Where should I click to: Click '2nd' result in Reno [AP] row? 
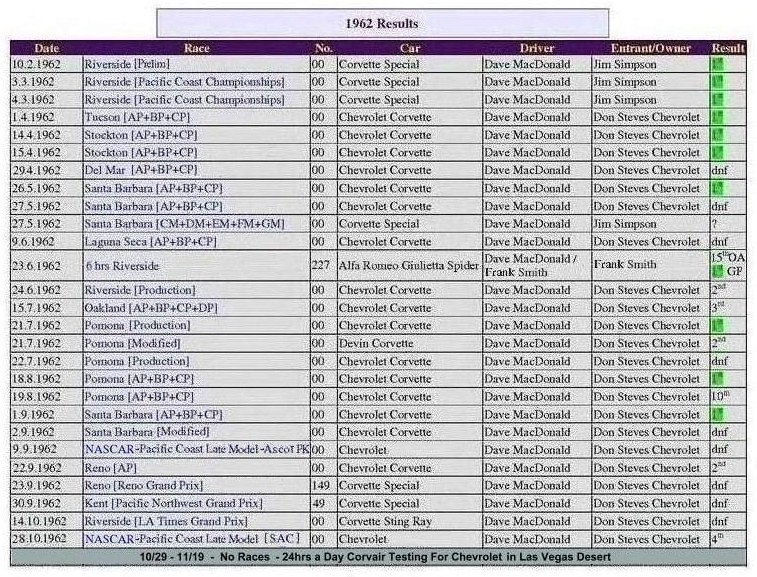click(x=718, y=468)
